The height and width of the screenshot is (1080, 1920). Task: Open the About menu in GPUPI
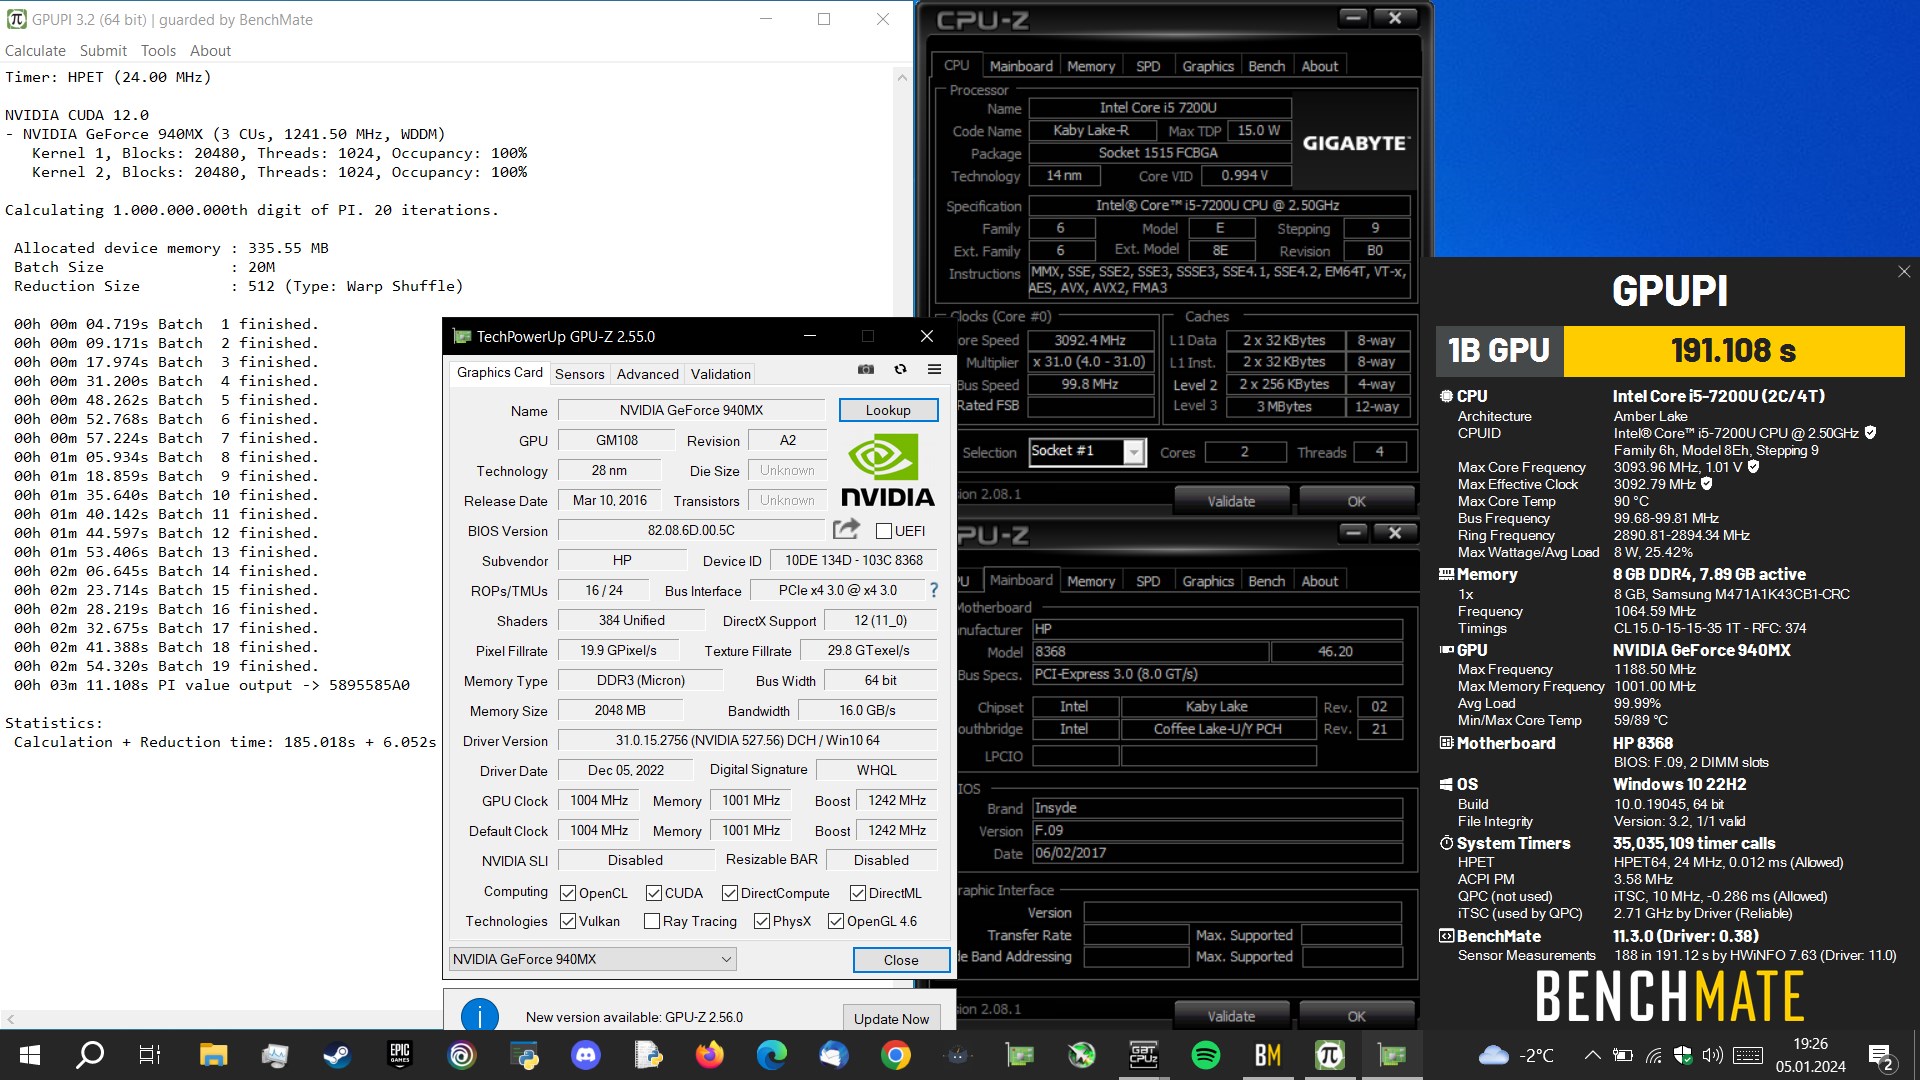coord(210,50)
